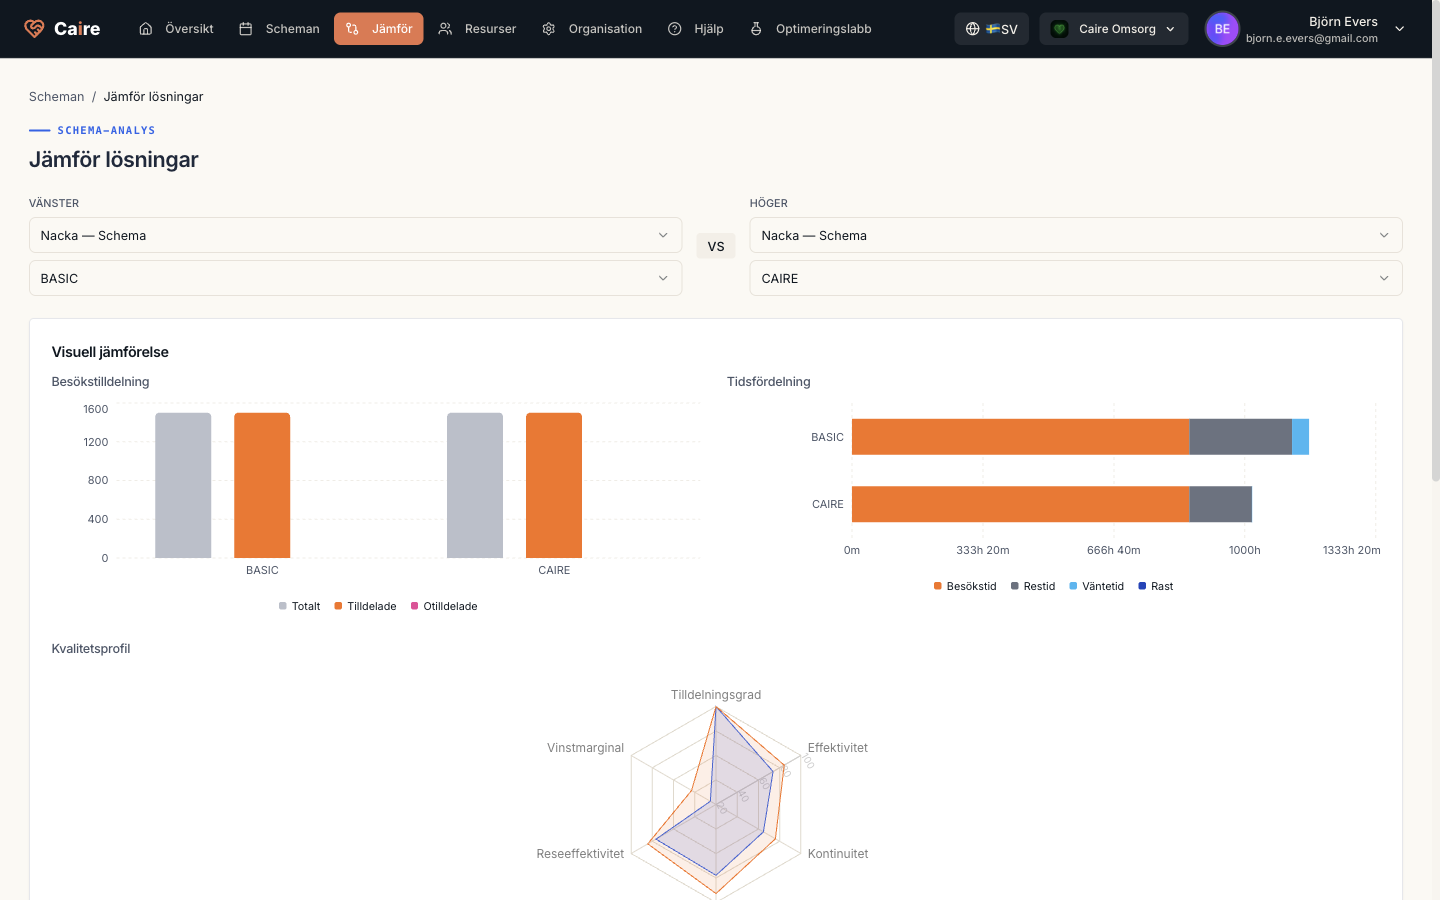1440x900 pixels.
Task: Click the globe language icon
Action: point(972,29)
